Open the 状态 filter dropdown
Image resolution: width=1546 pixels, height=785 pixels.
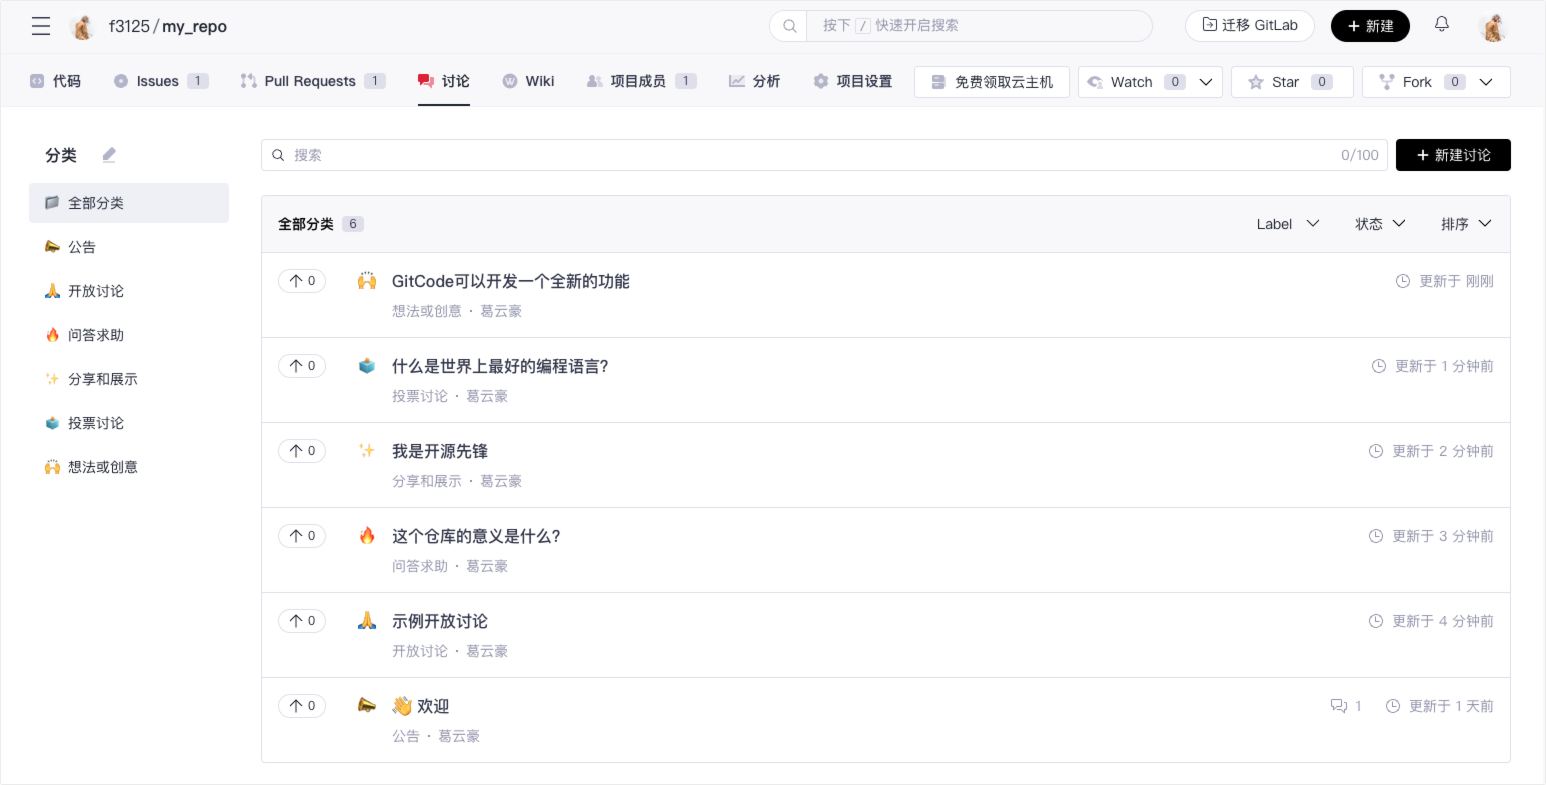(x=1380, y=224)
